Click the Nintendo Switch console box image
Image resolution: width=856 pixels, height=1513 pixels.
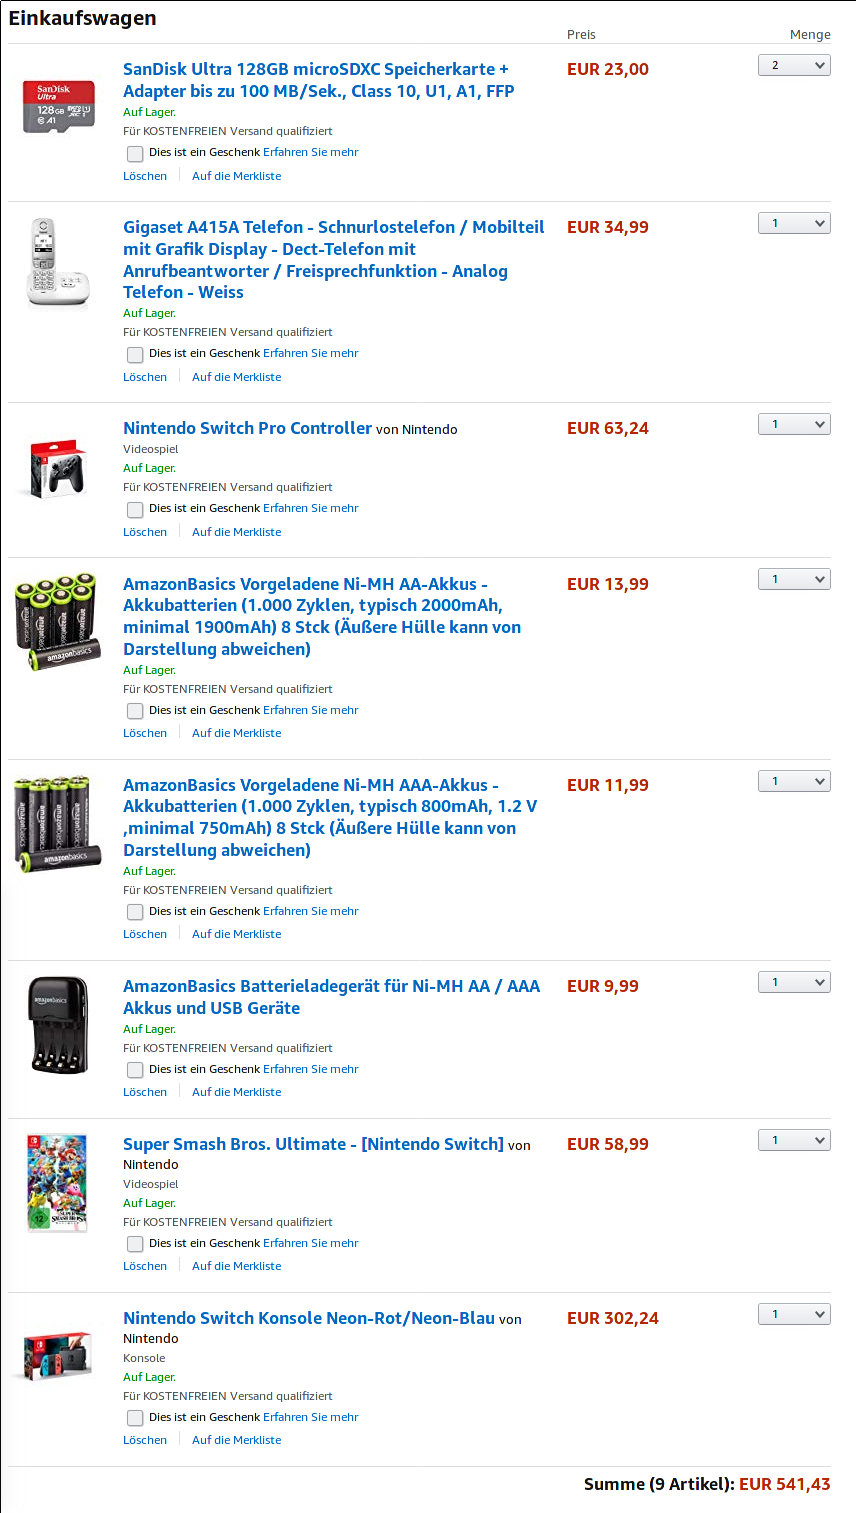pos(58,1355)
